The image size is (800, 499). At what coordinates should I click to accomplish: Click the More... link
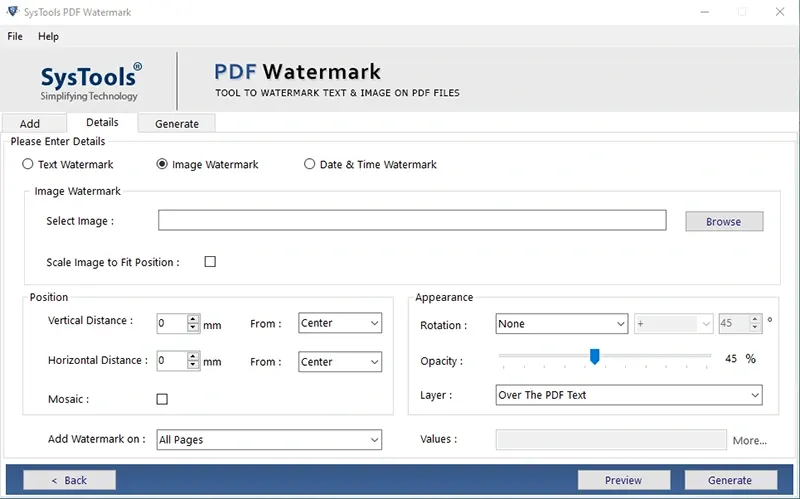click(x=749, y=440)
